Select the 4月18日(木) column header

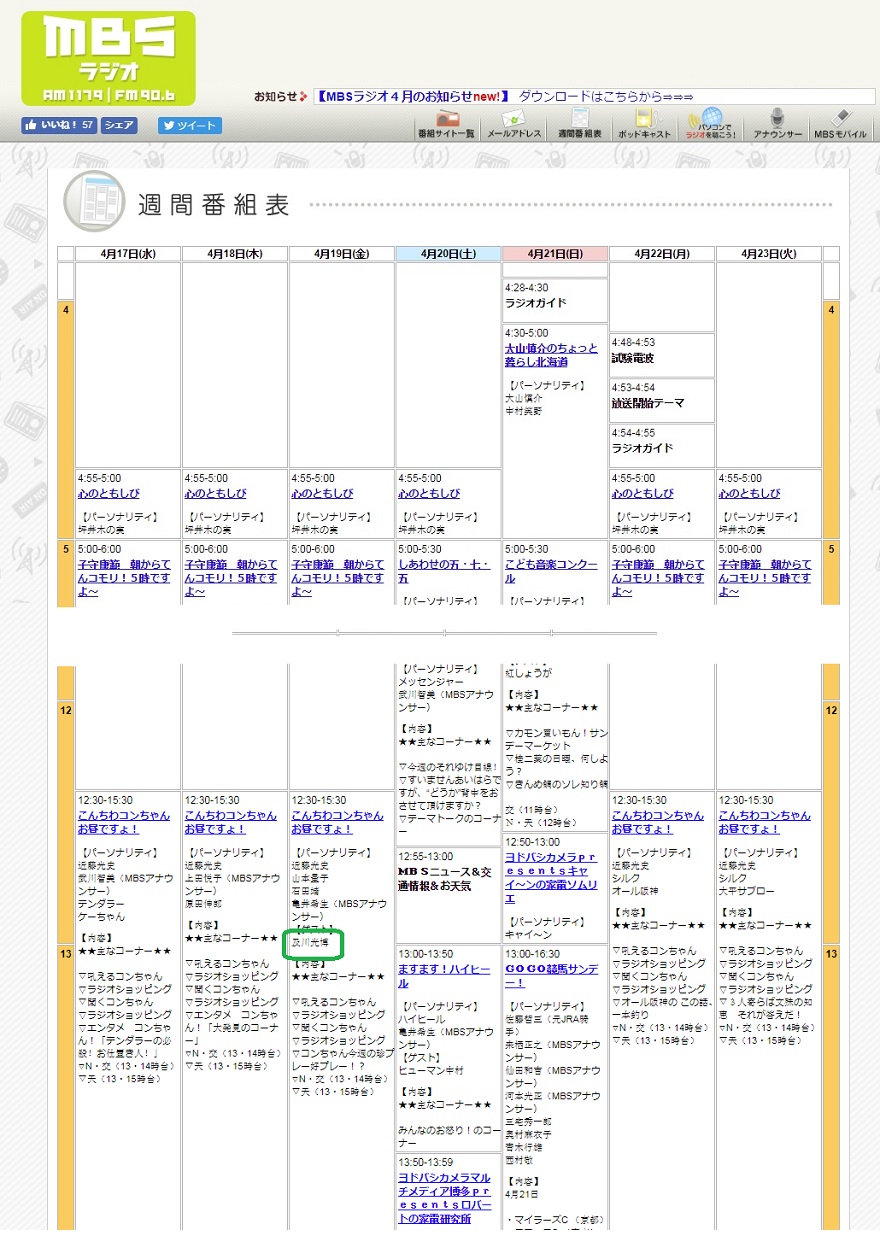pyautogui.click(x=235, y=254)
